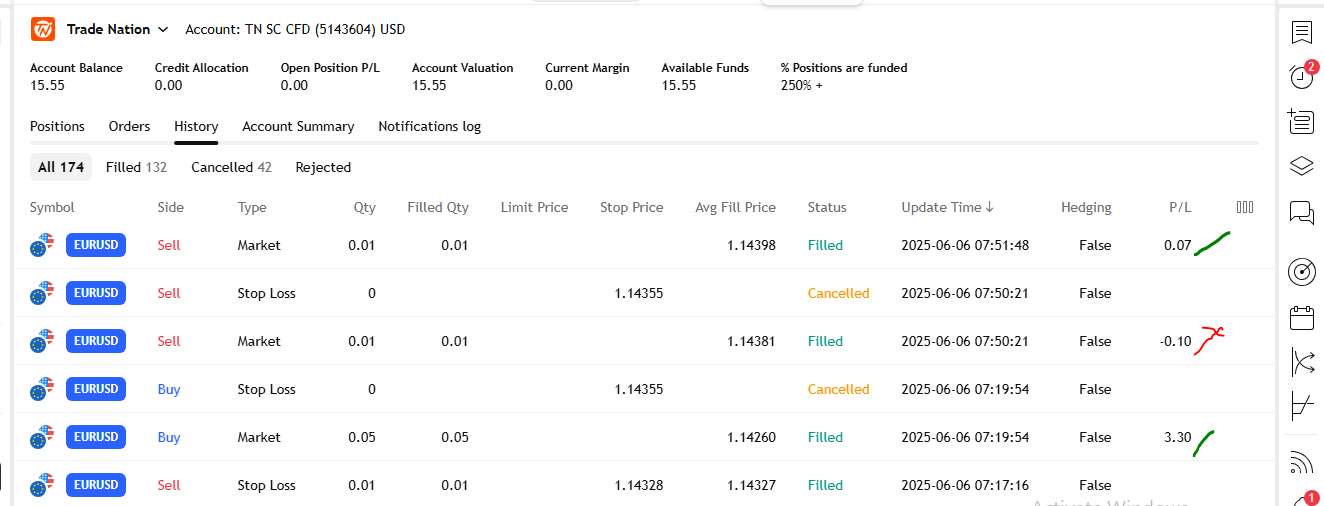Click the broadcast signal icon in sidebar

[x=1301, y=462]
